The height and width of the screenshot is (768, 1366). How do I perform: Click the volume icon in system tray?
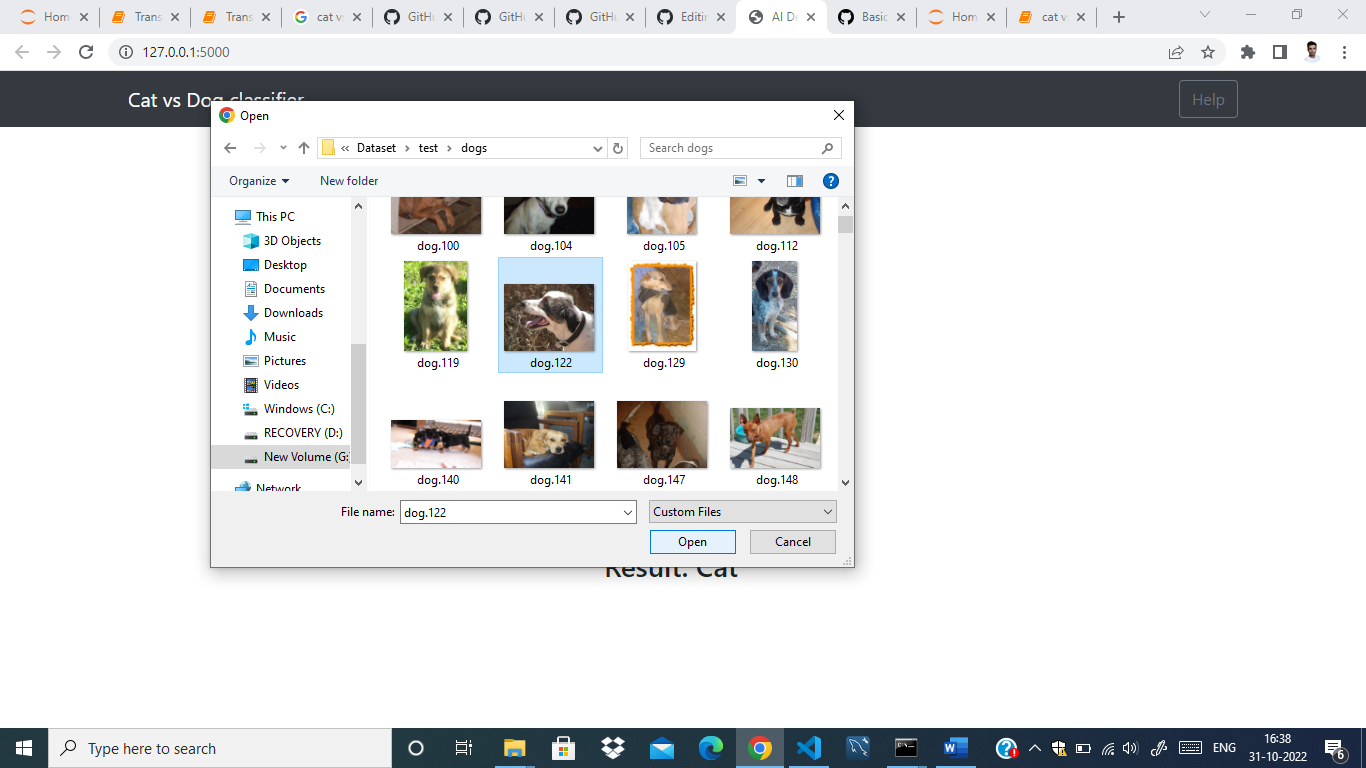tap(1131, 747)
